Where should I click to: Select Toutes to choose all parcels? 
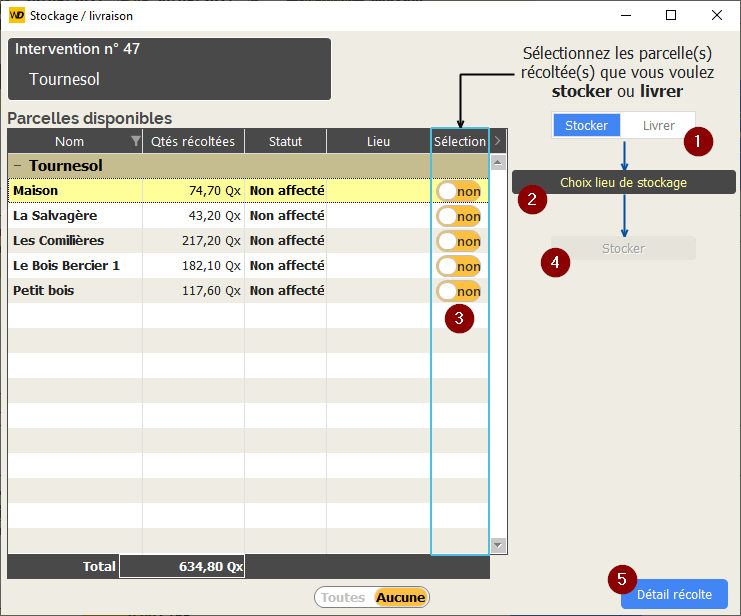[x=343, y=598]
